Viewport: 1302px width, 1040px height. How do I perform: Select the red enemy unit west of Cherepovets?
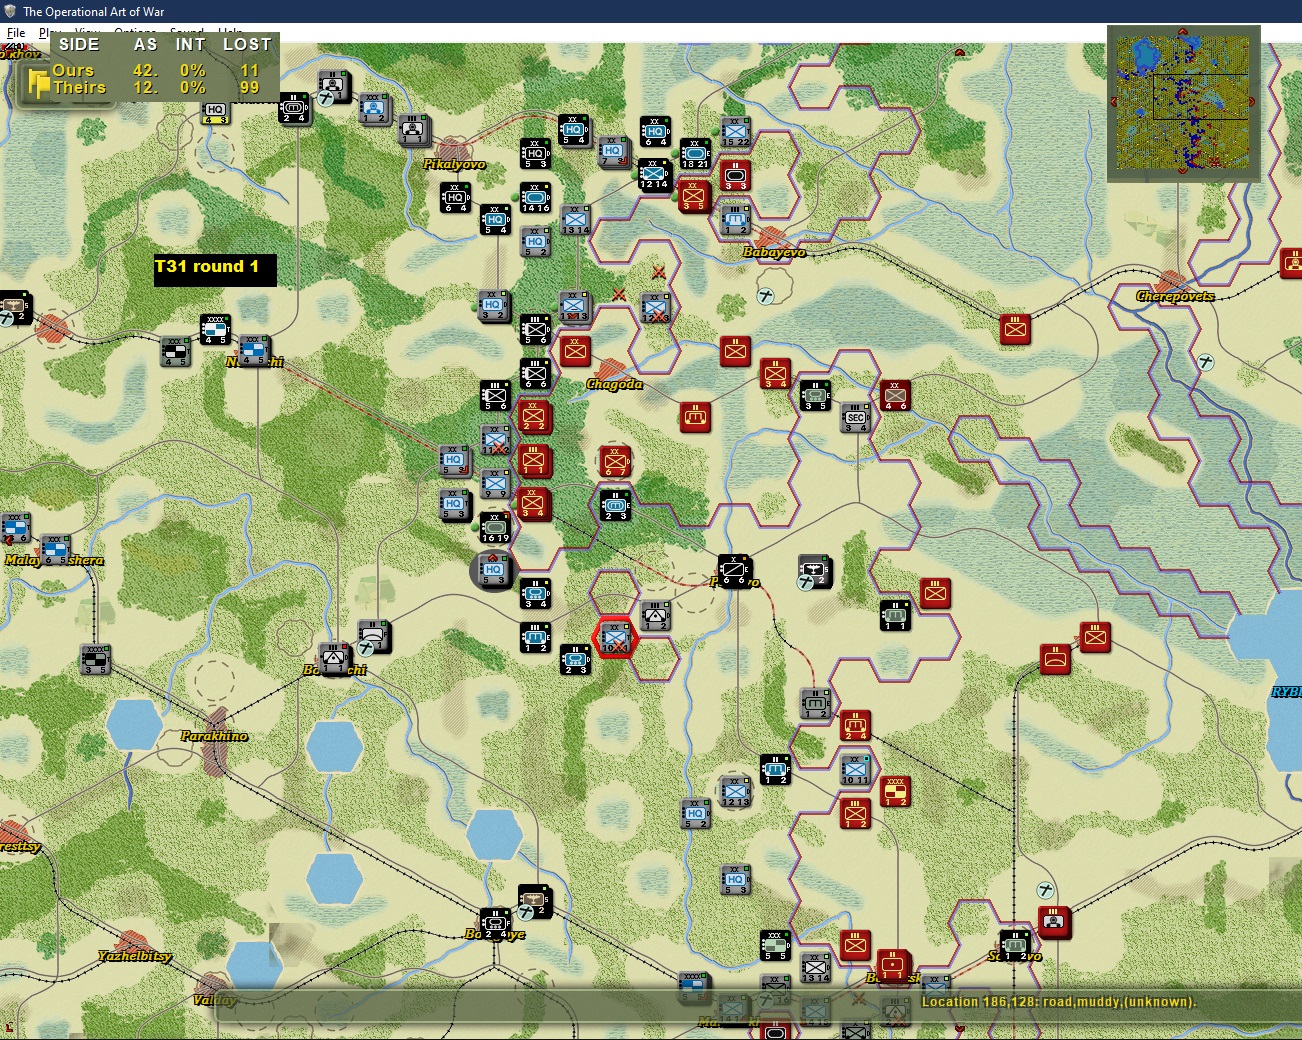coord(1015,330)
